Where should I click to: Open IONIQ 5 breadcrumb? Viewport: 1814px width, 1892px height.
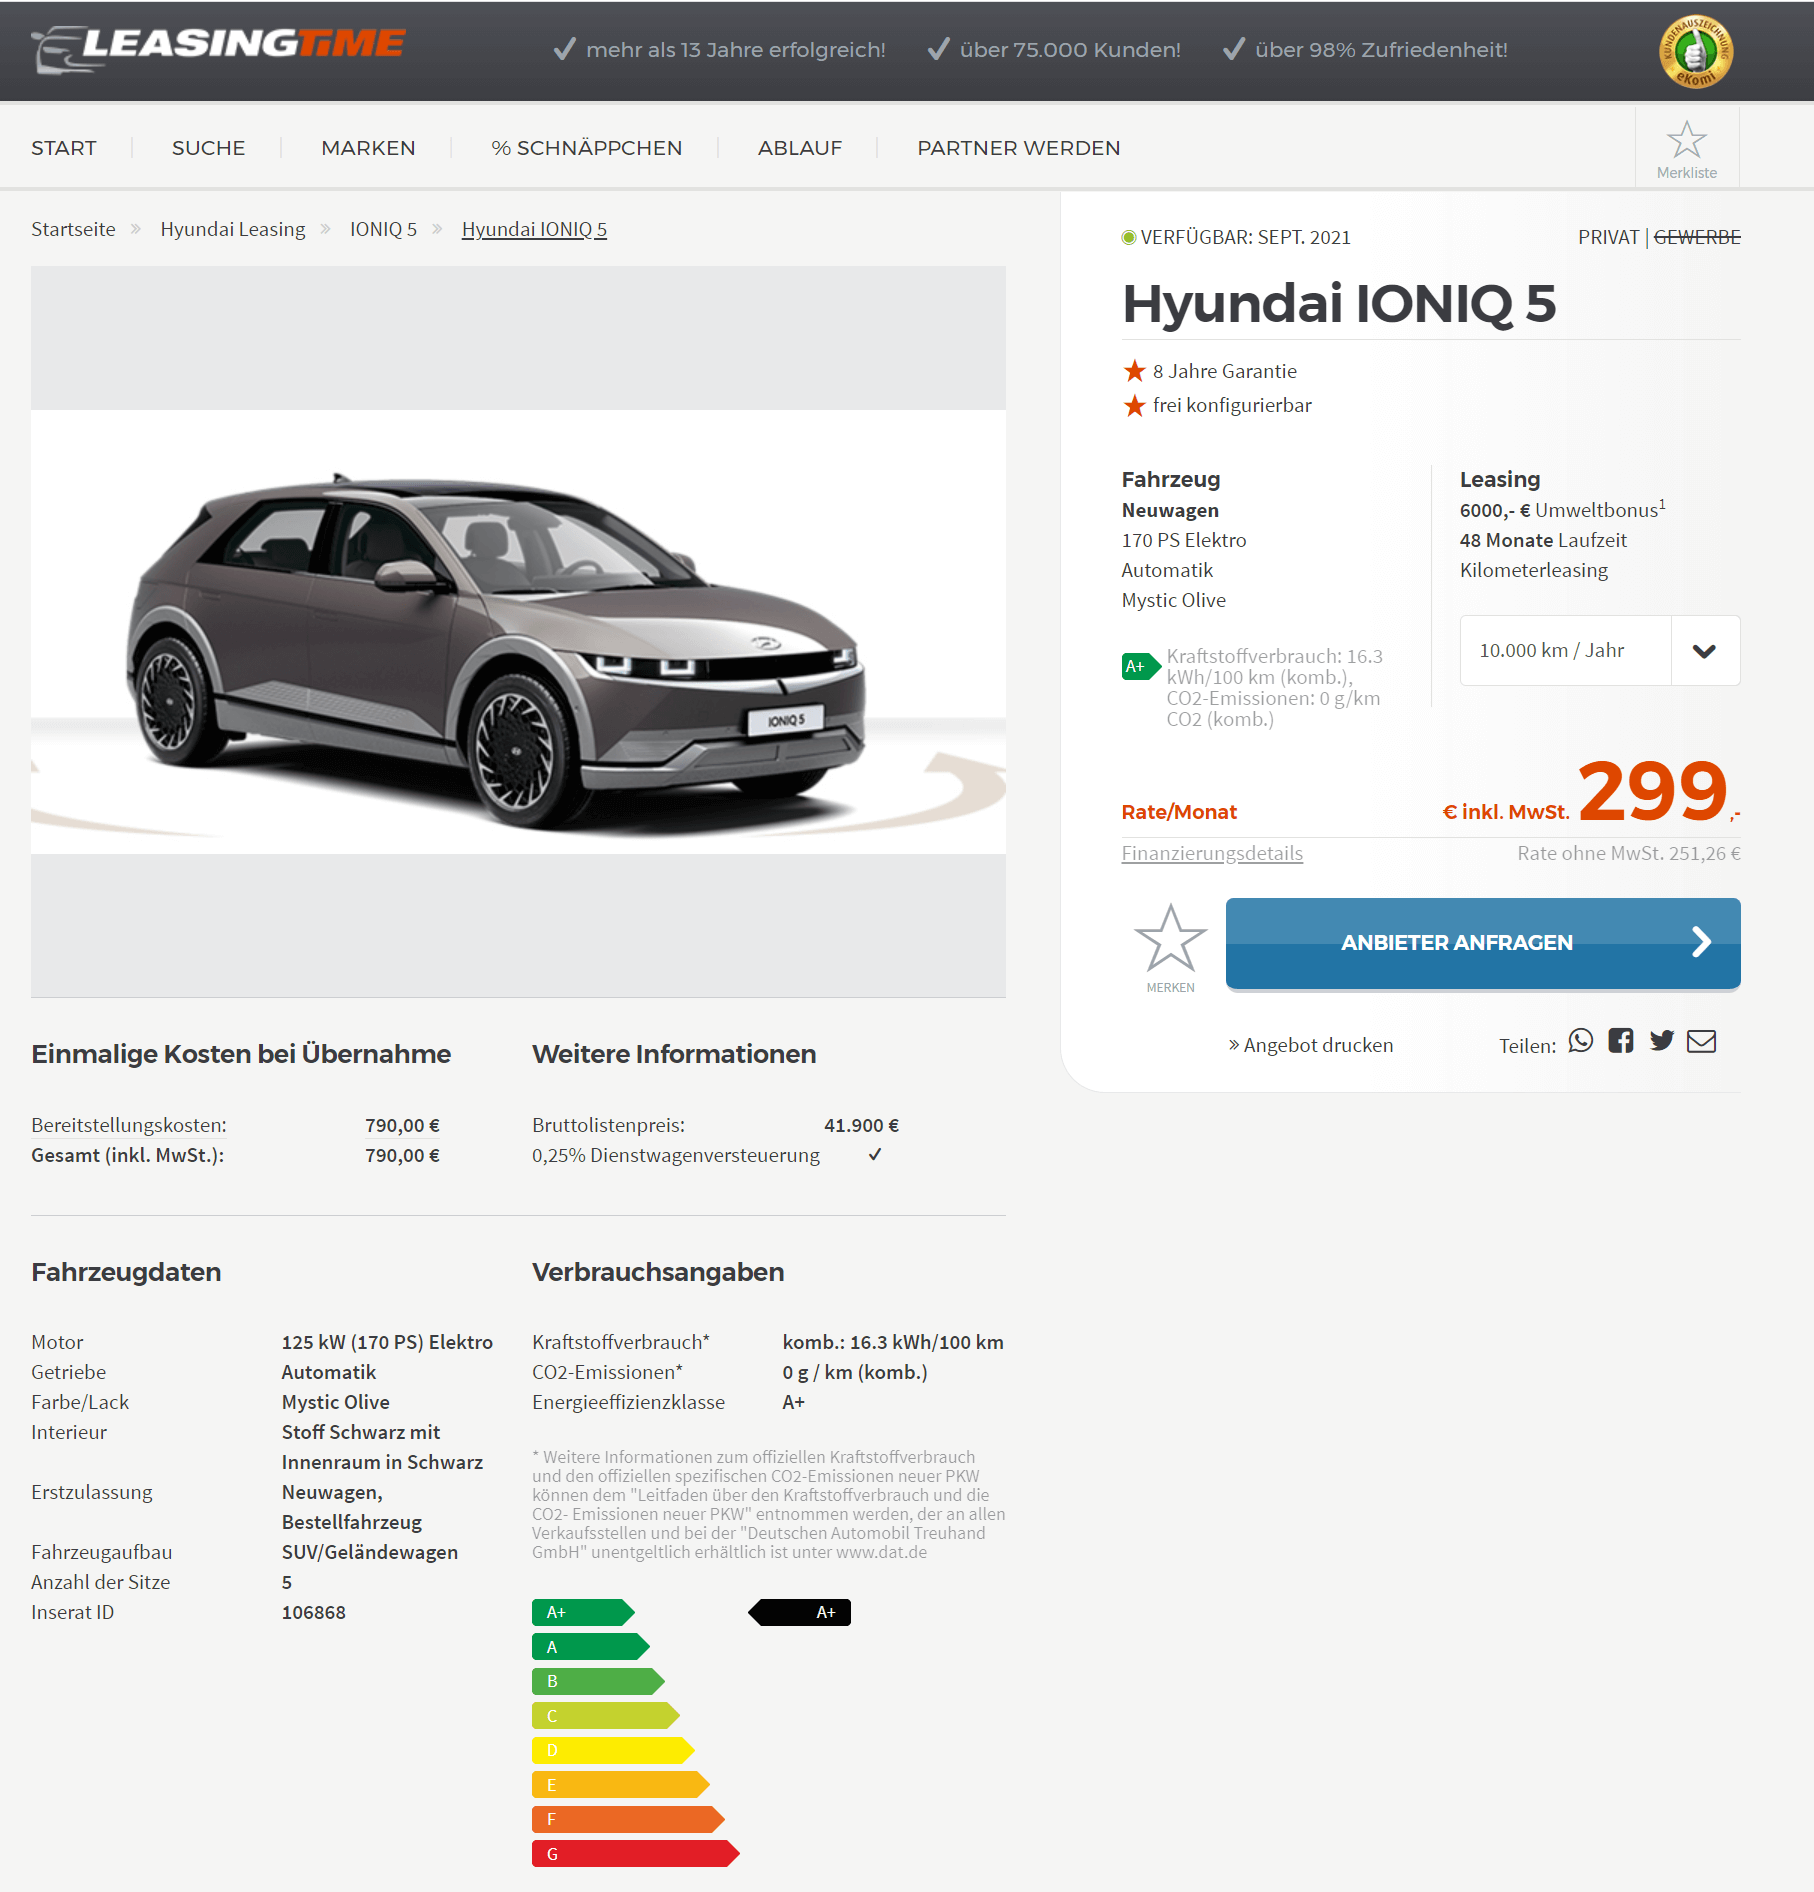point(383,229)
